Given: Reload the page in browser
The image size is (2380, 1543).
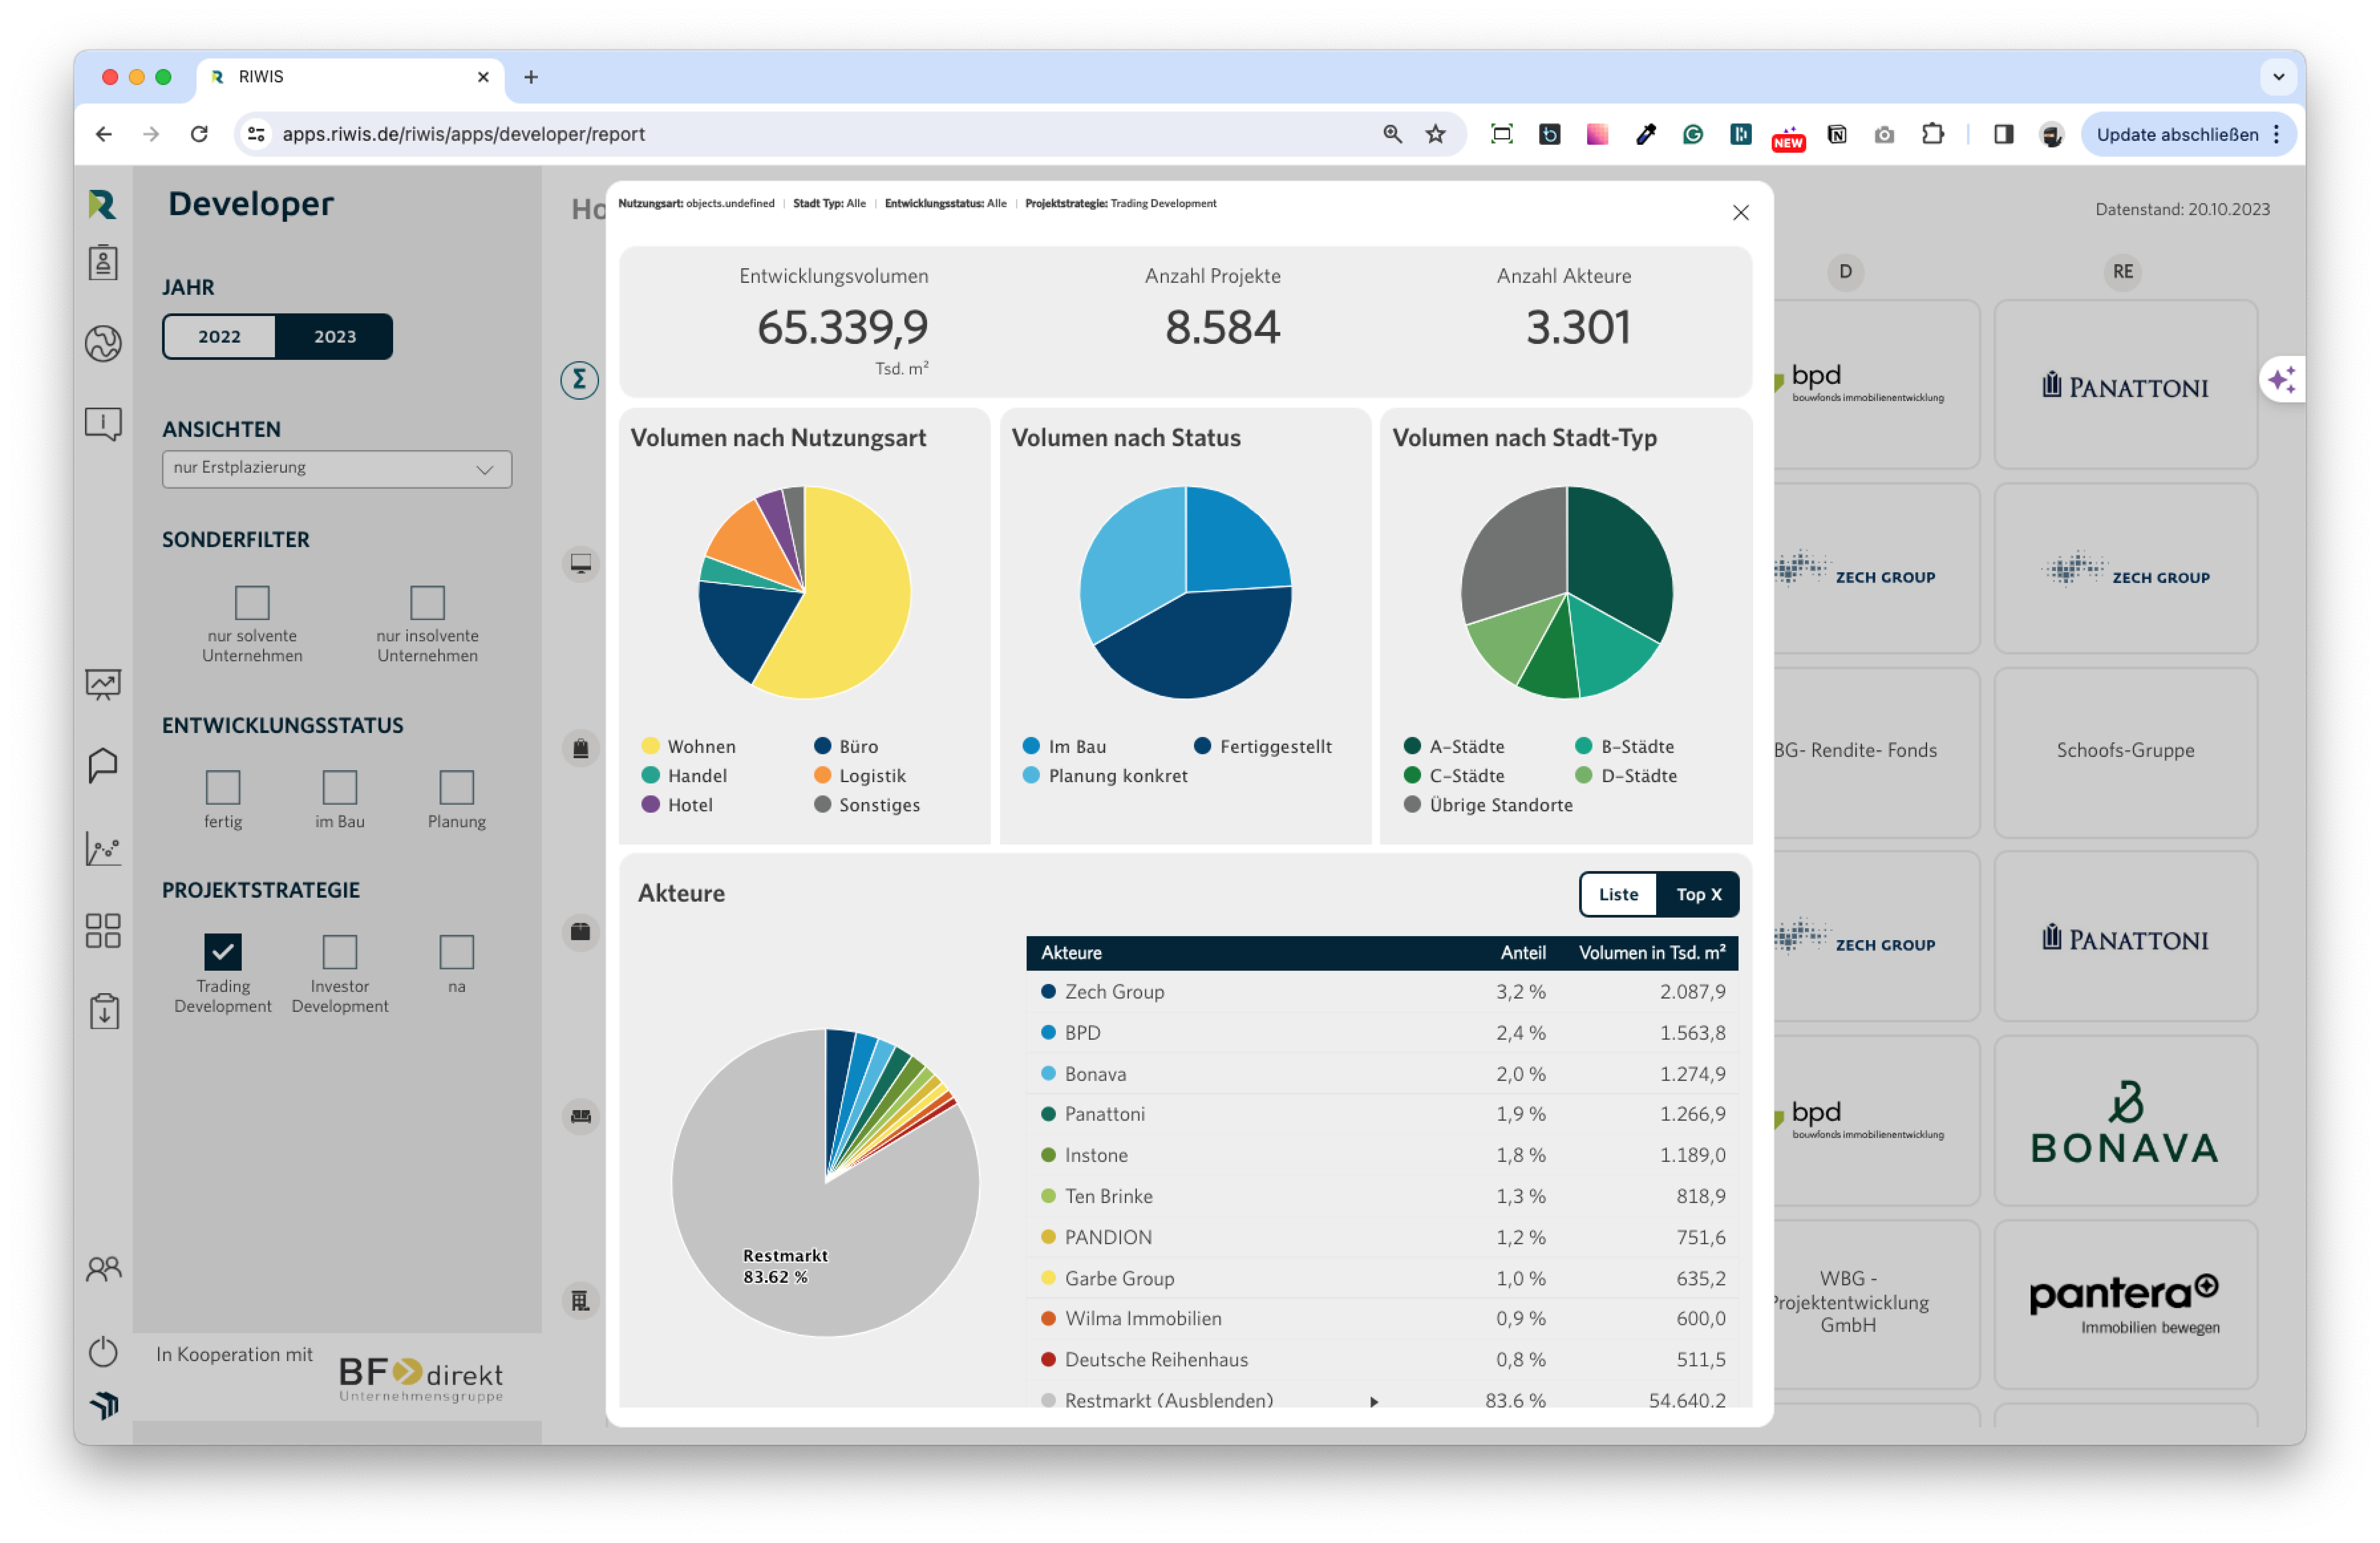Looking at the screenshot, I should (199, 134).
